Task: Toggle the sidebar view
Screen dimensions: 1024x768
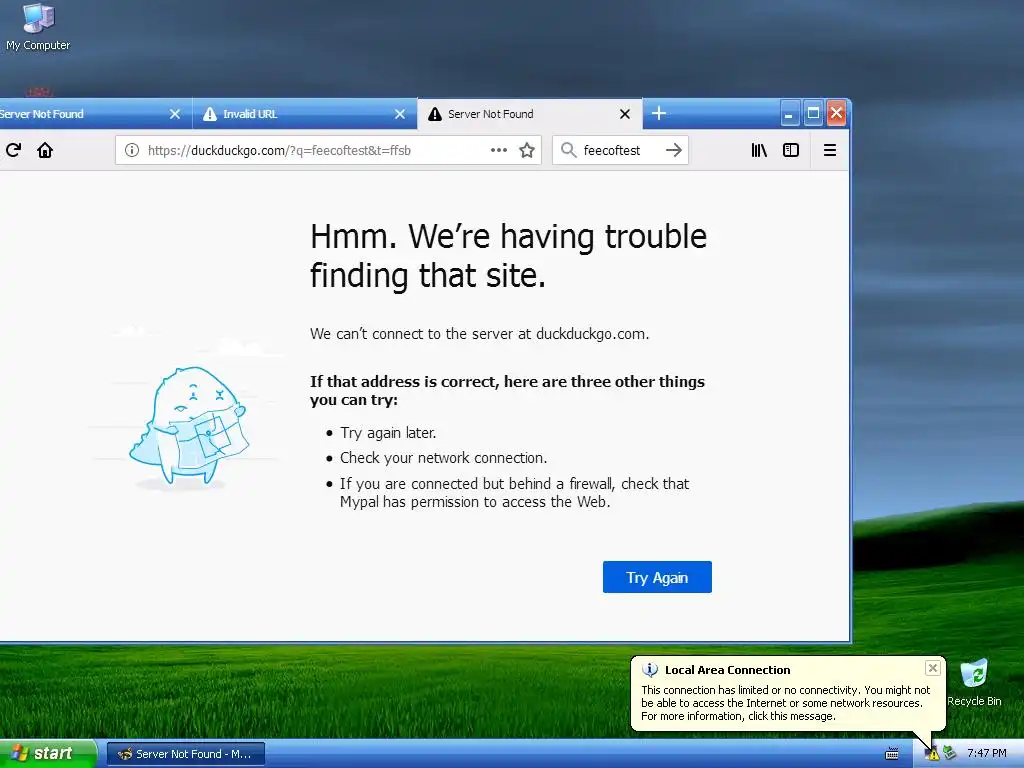Action: [791, 150]
